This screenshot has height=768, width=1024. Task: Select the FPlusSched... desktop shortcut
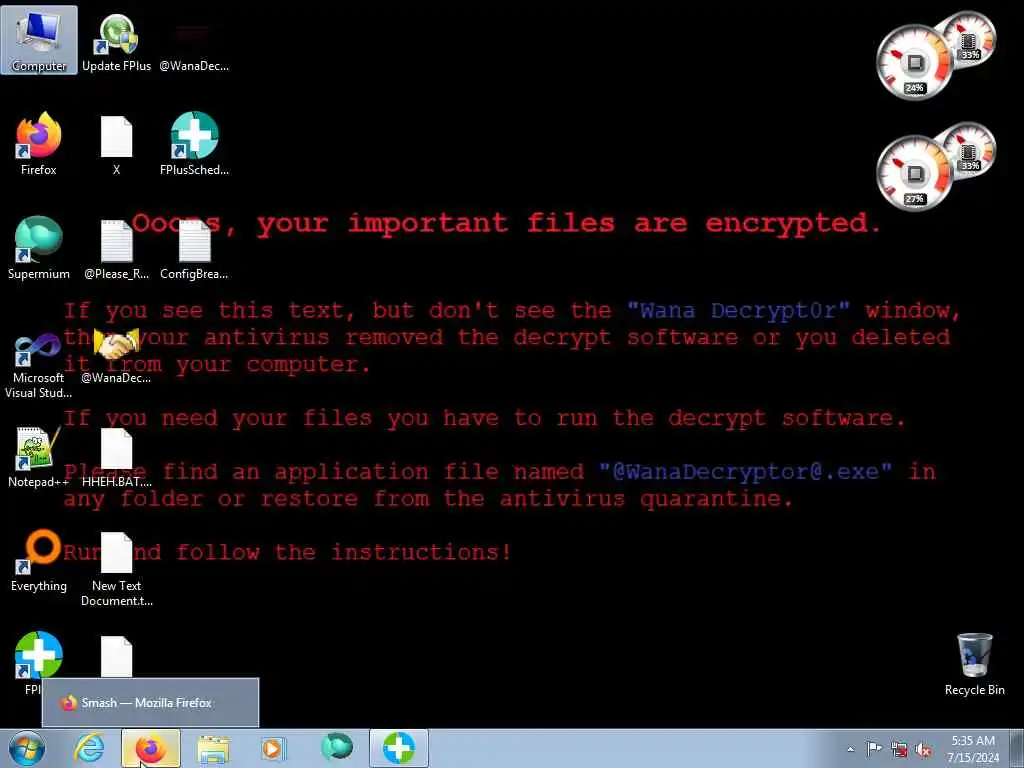tap(194, 144)
